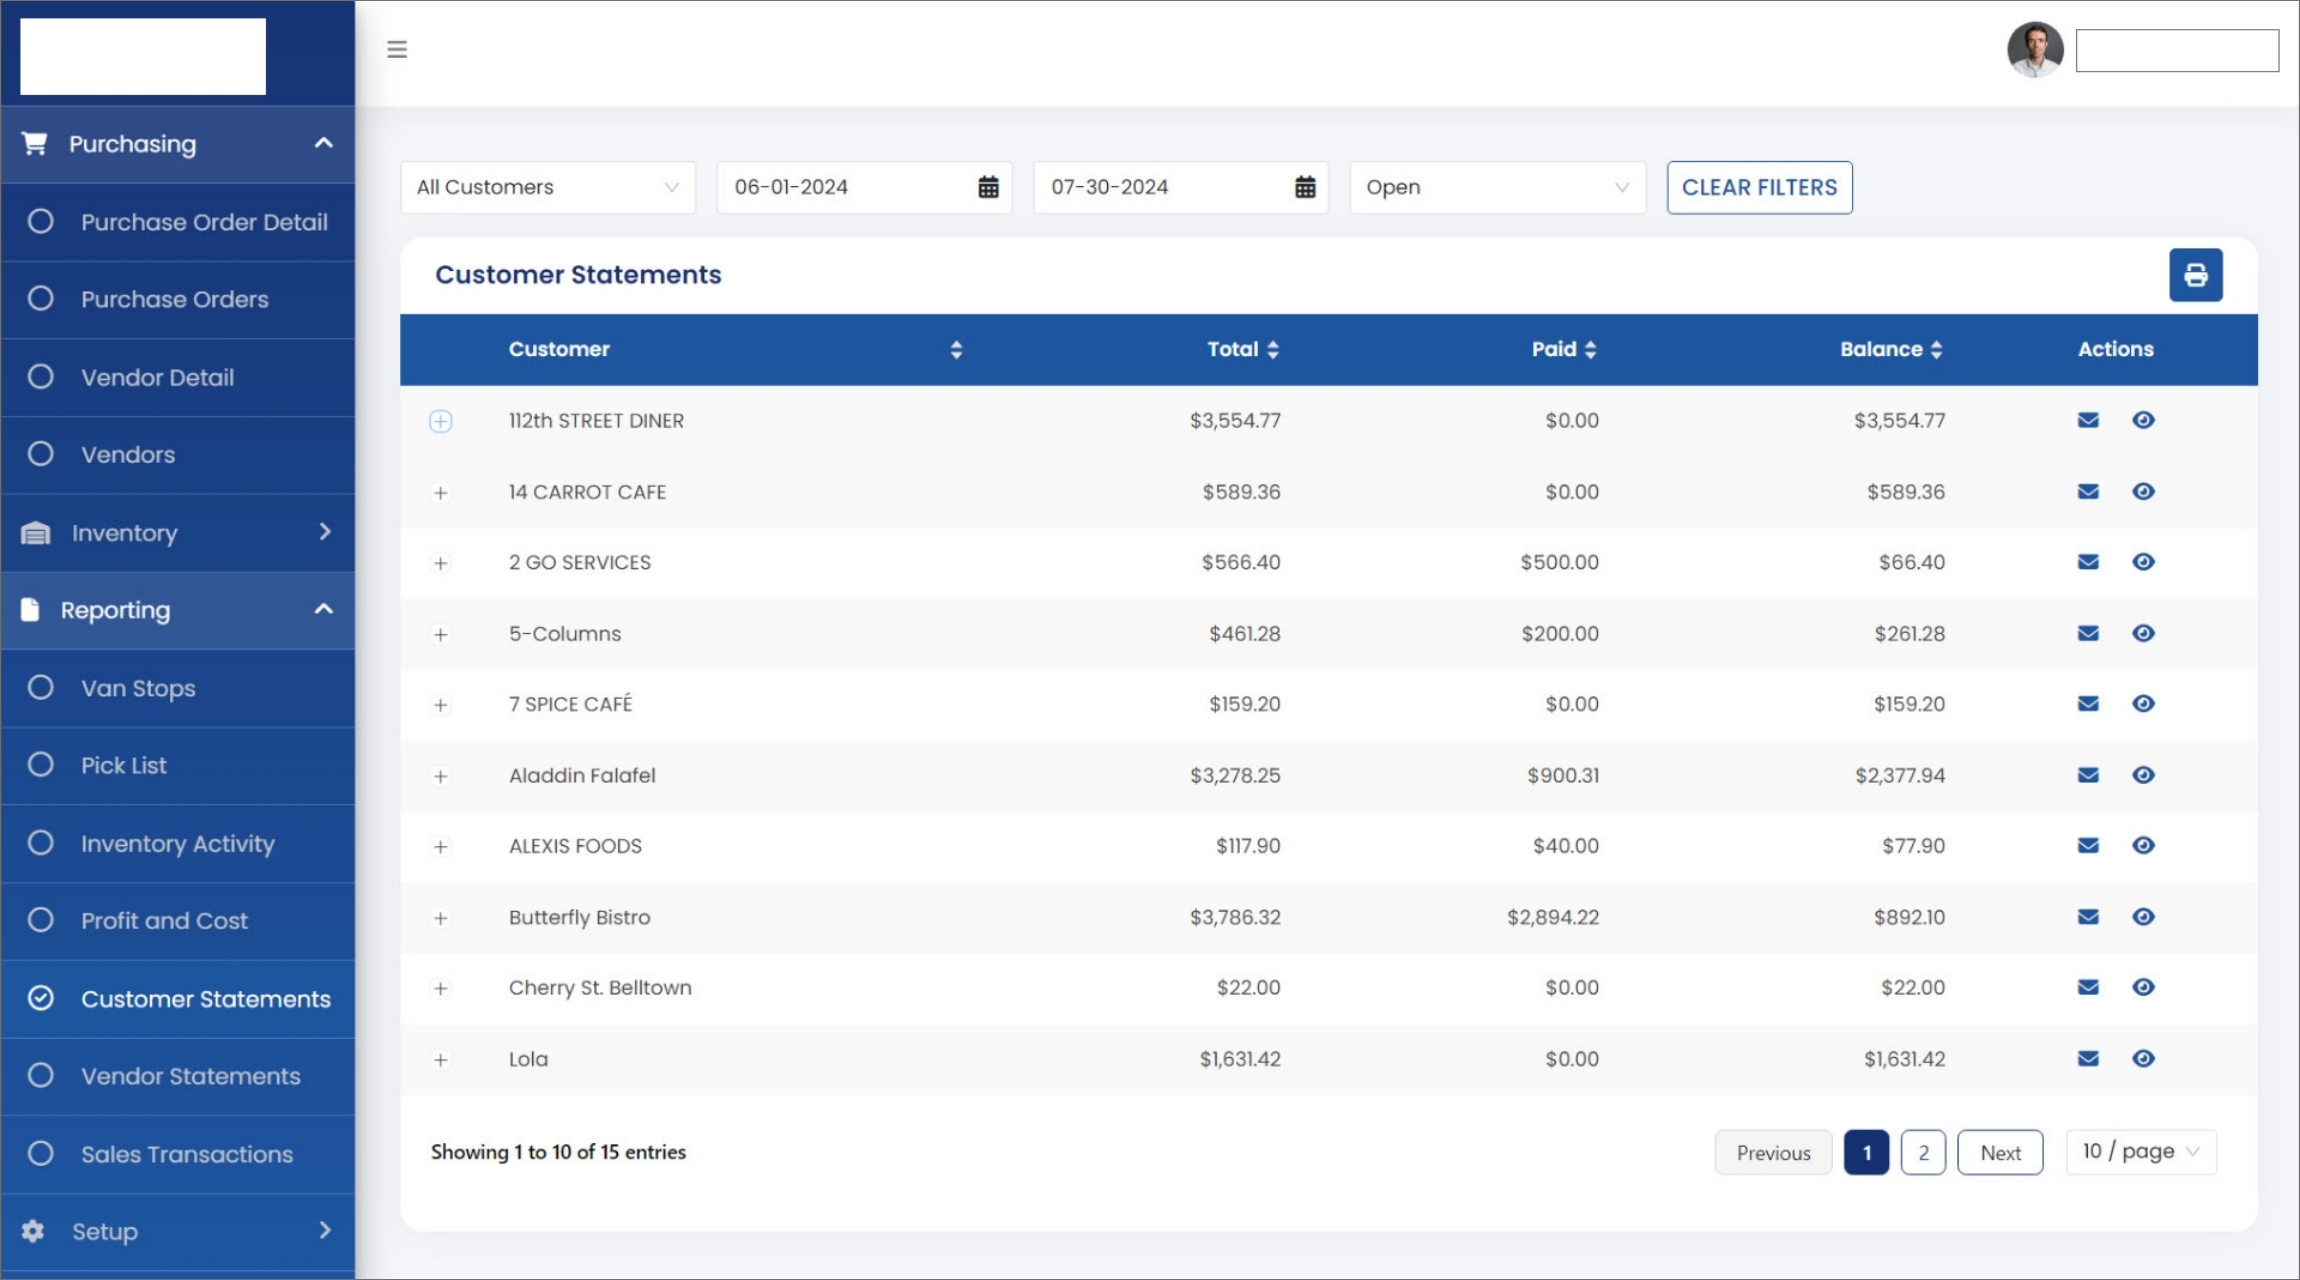Email statement to 5-Columns
Image resolution: width=2300 pixels, height=1280 pixels.
(2088, 633)
